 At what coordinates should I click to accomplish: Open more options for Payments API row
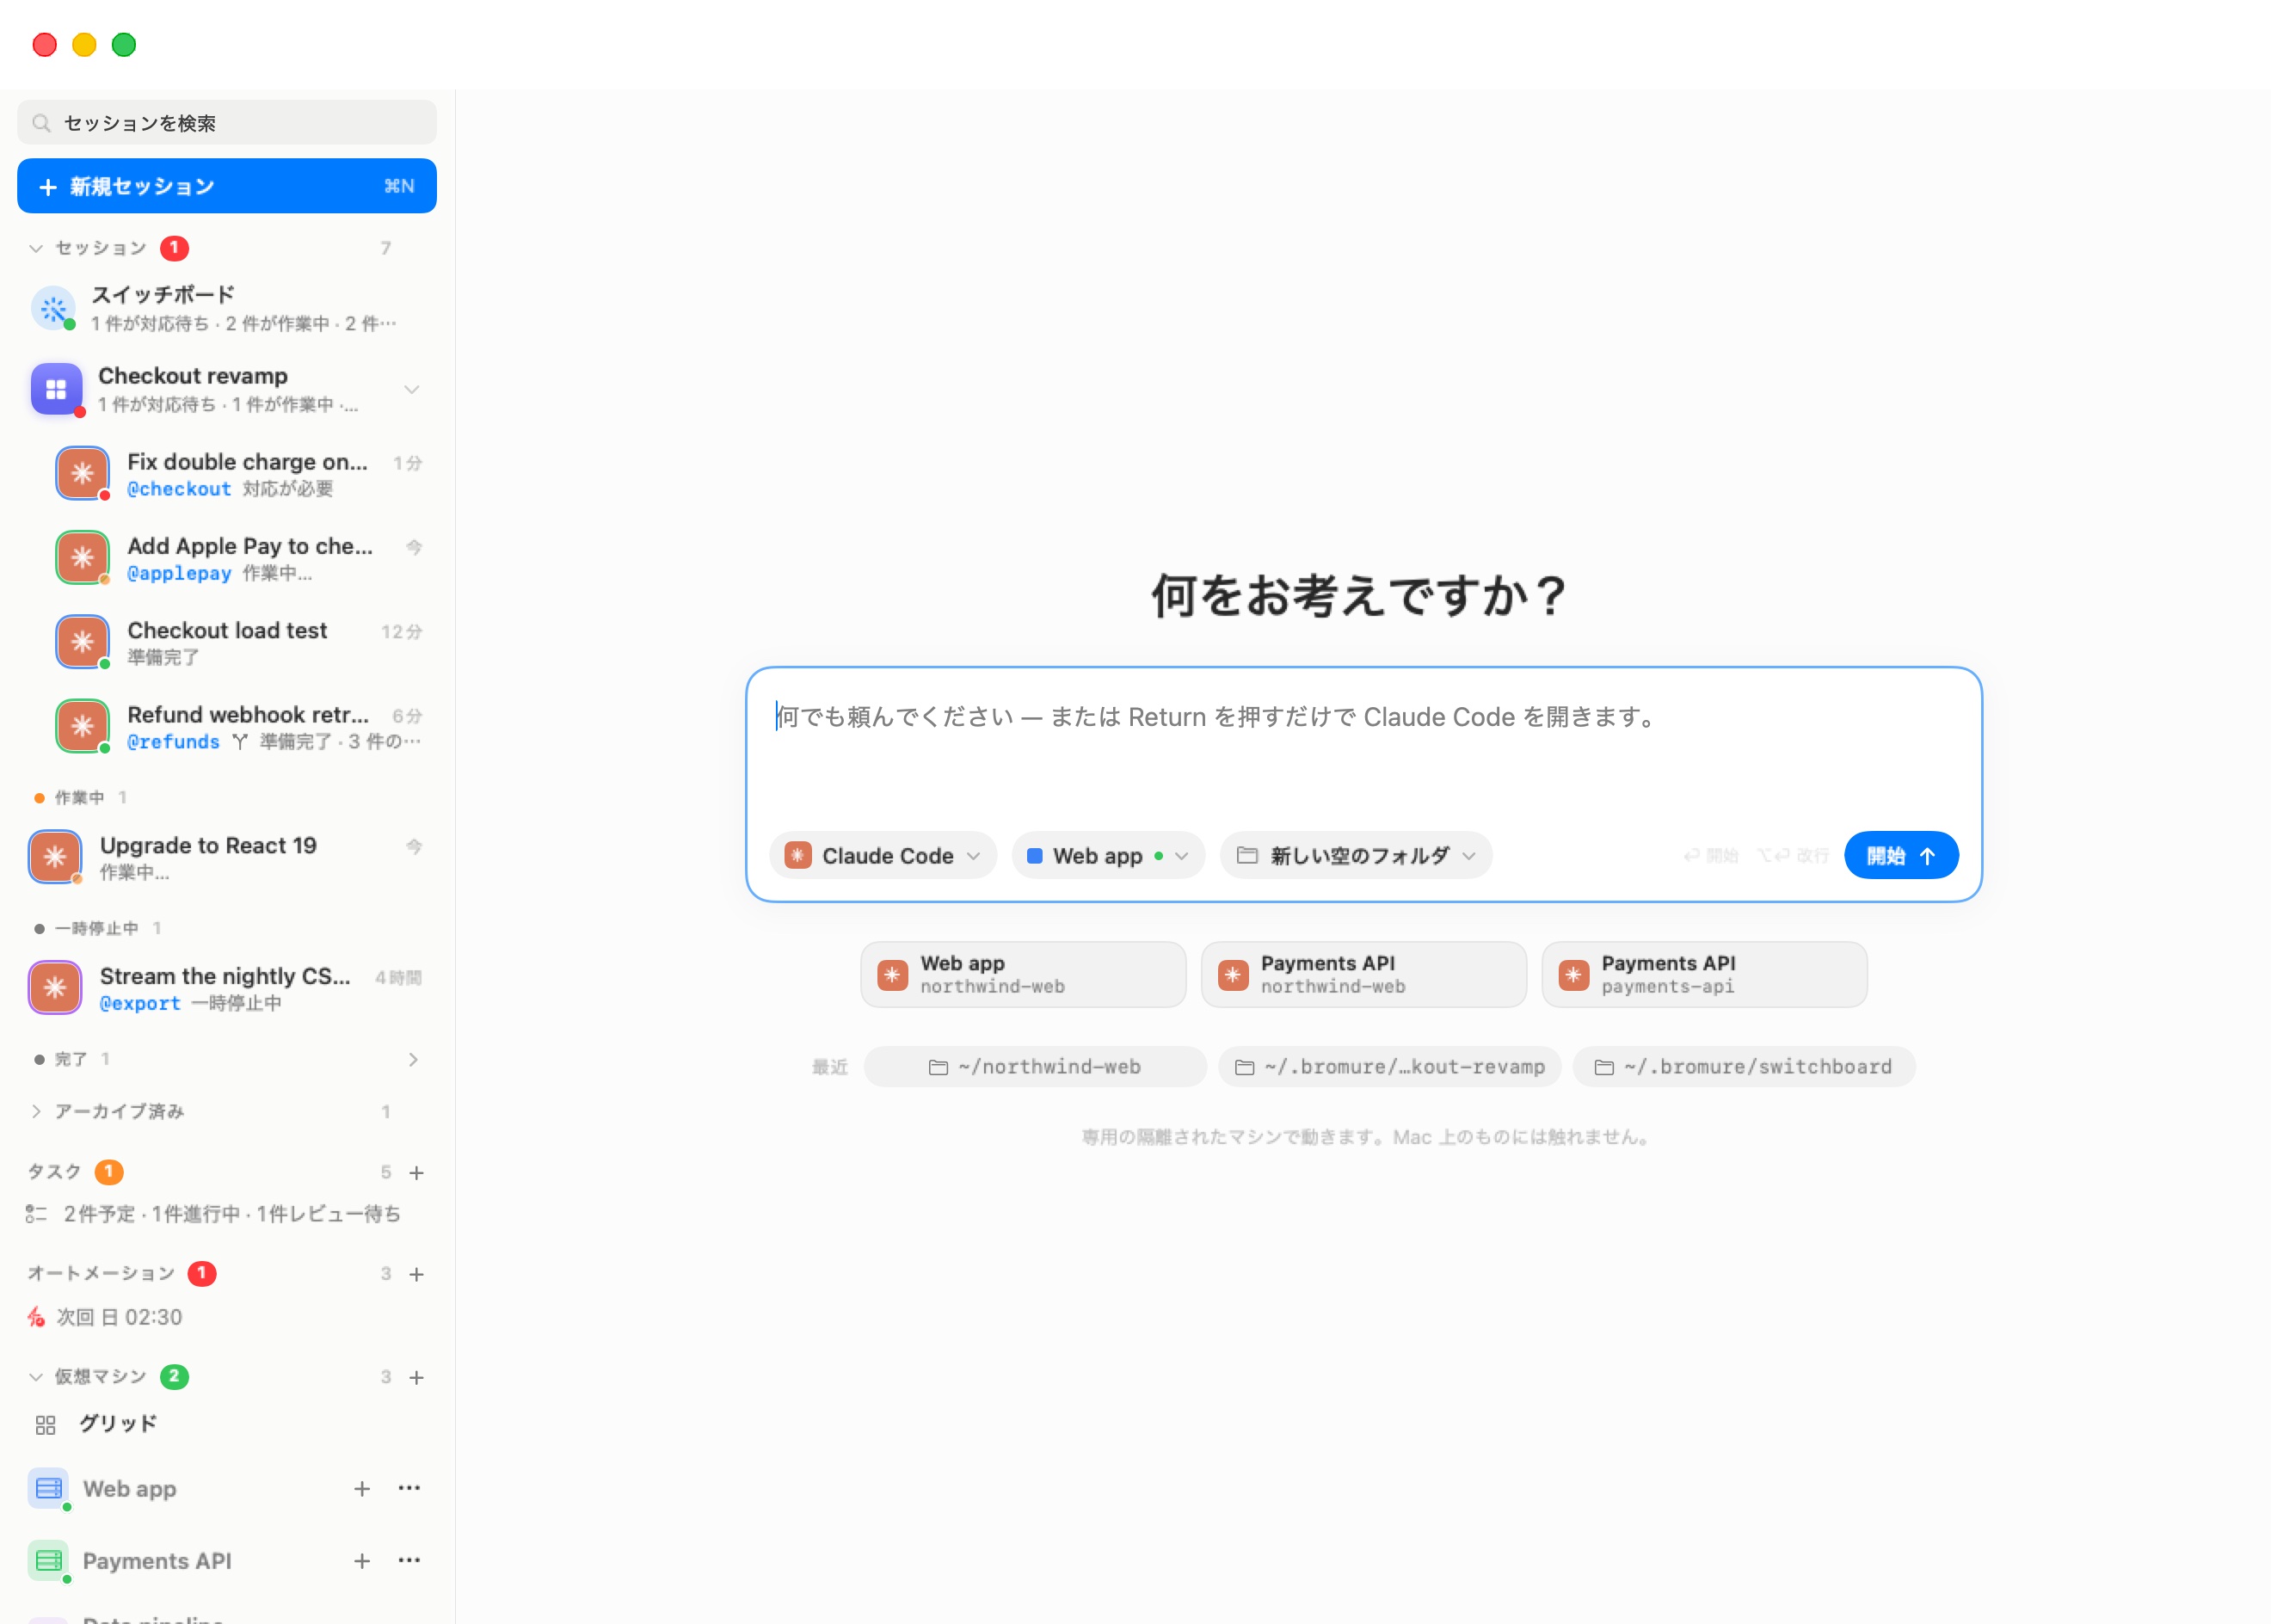point(409,1560)
